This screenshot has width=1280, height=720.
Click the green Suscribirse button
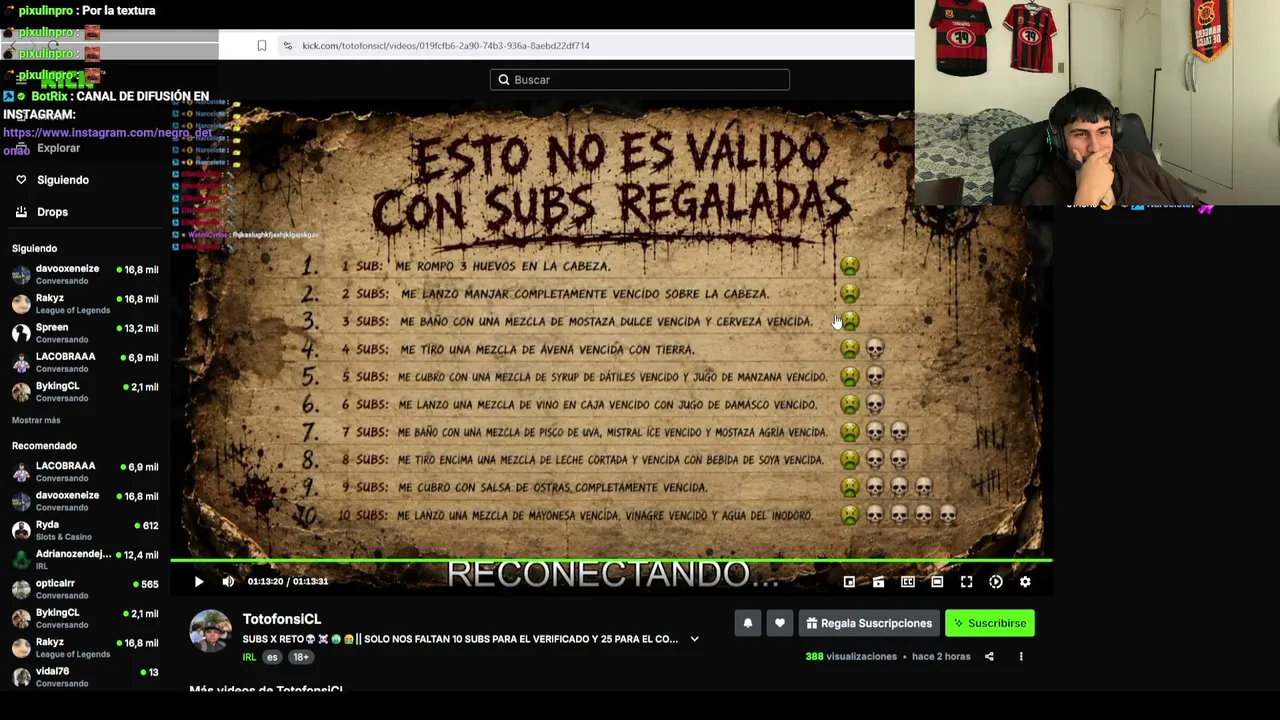tap(990, 623)
